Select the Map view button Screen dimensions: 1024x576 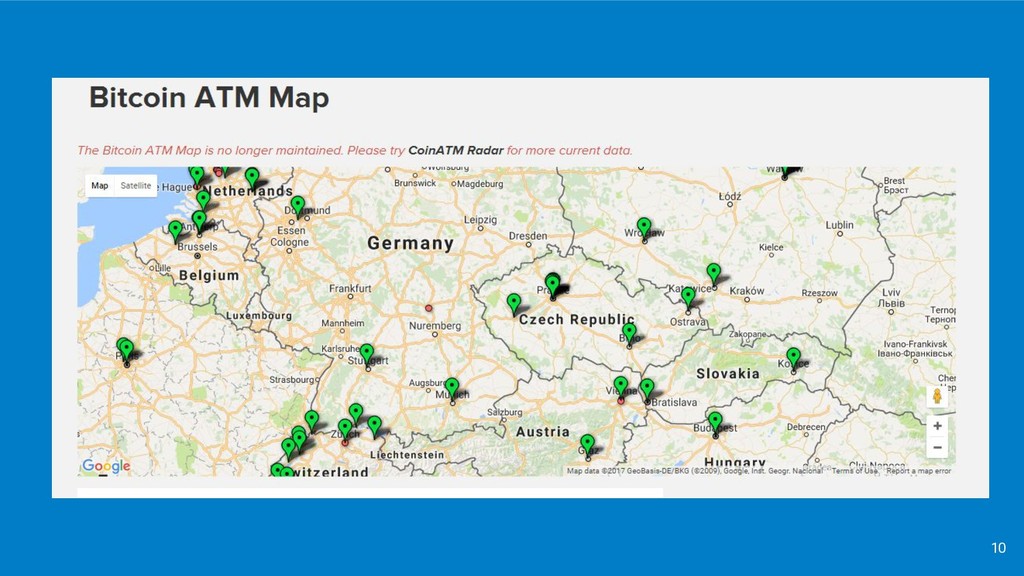100,185
